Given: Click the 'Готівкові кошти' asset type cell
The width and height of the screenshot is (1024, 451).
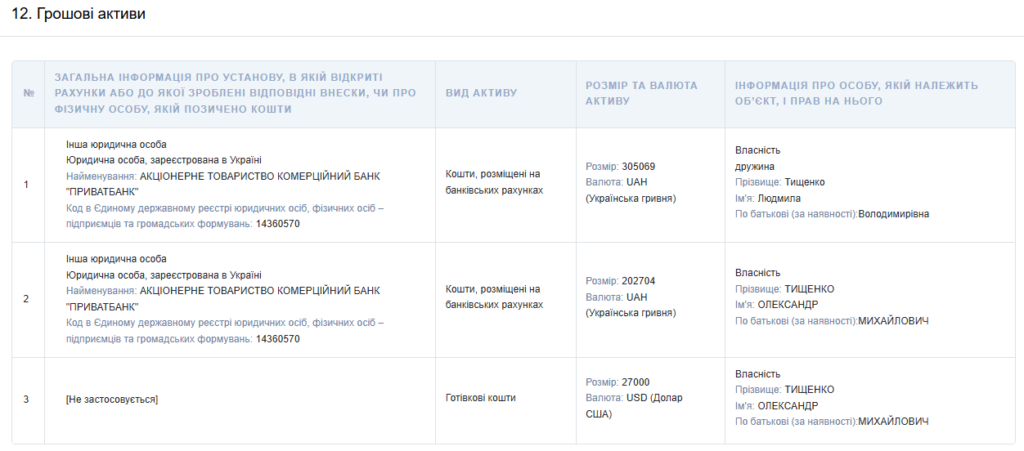Looking at the screenshot, I should point(481,398).
